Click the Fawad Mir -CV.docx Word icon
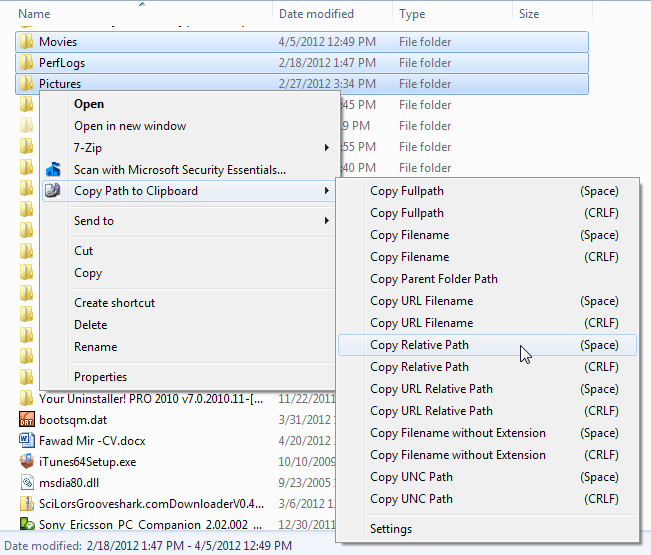Screen dimensions: 651x555 [x=27, y=440]
